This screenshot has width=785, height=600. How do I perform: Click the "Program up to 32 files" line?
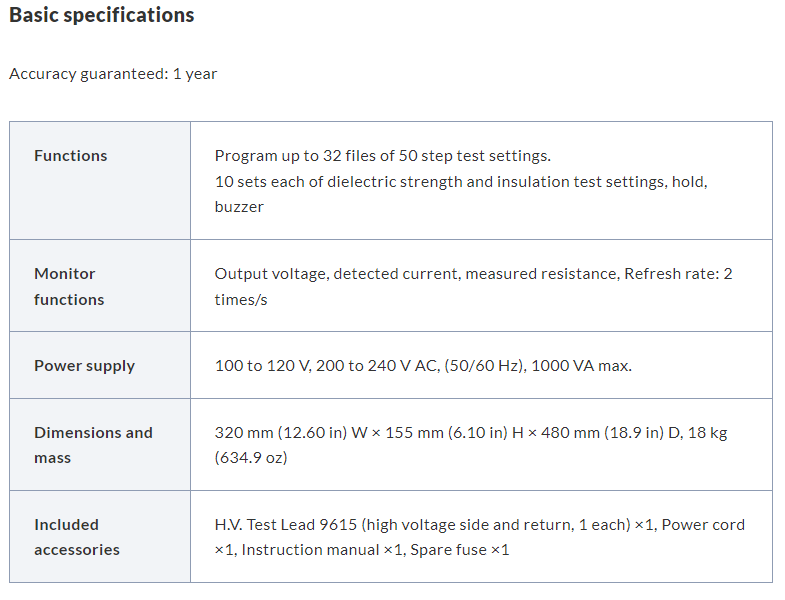383,156
